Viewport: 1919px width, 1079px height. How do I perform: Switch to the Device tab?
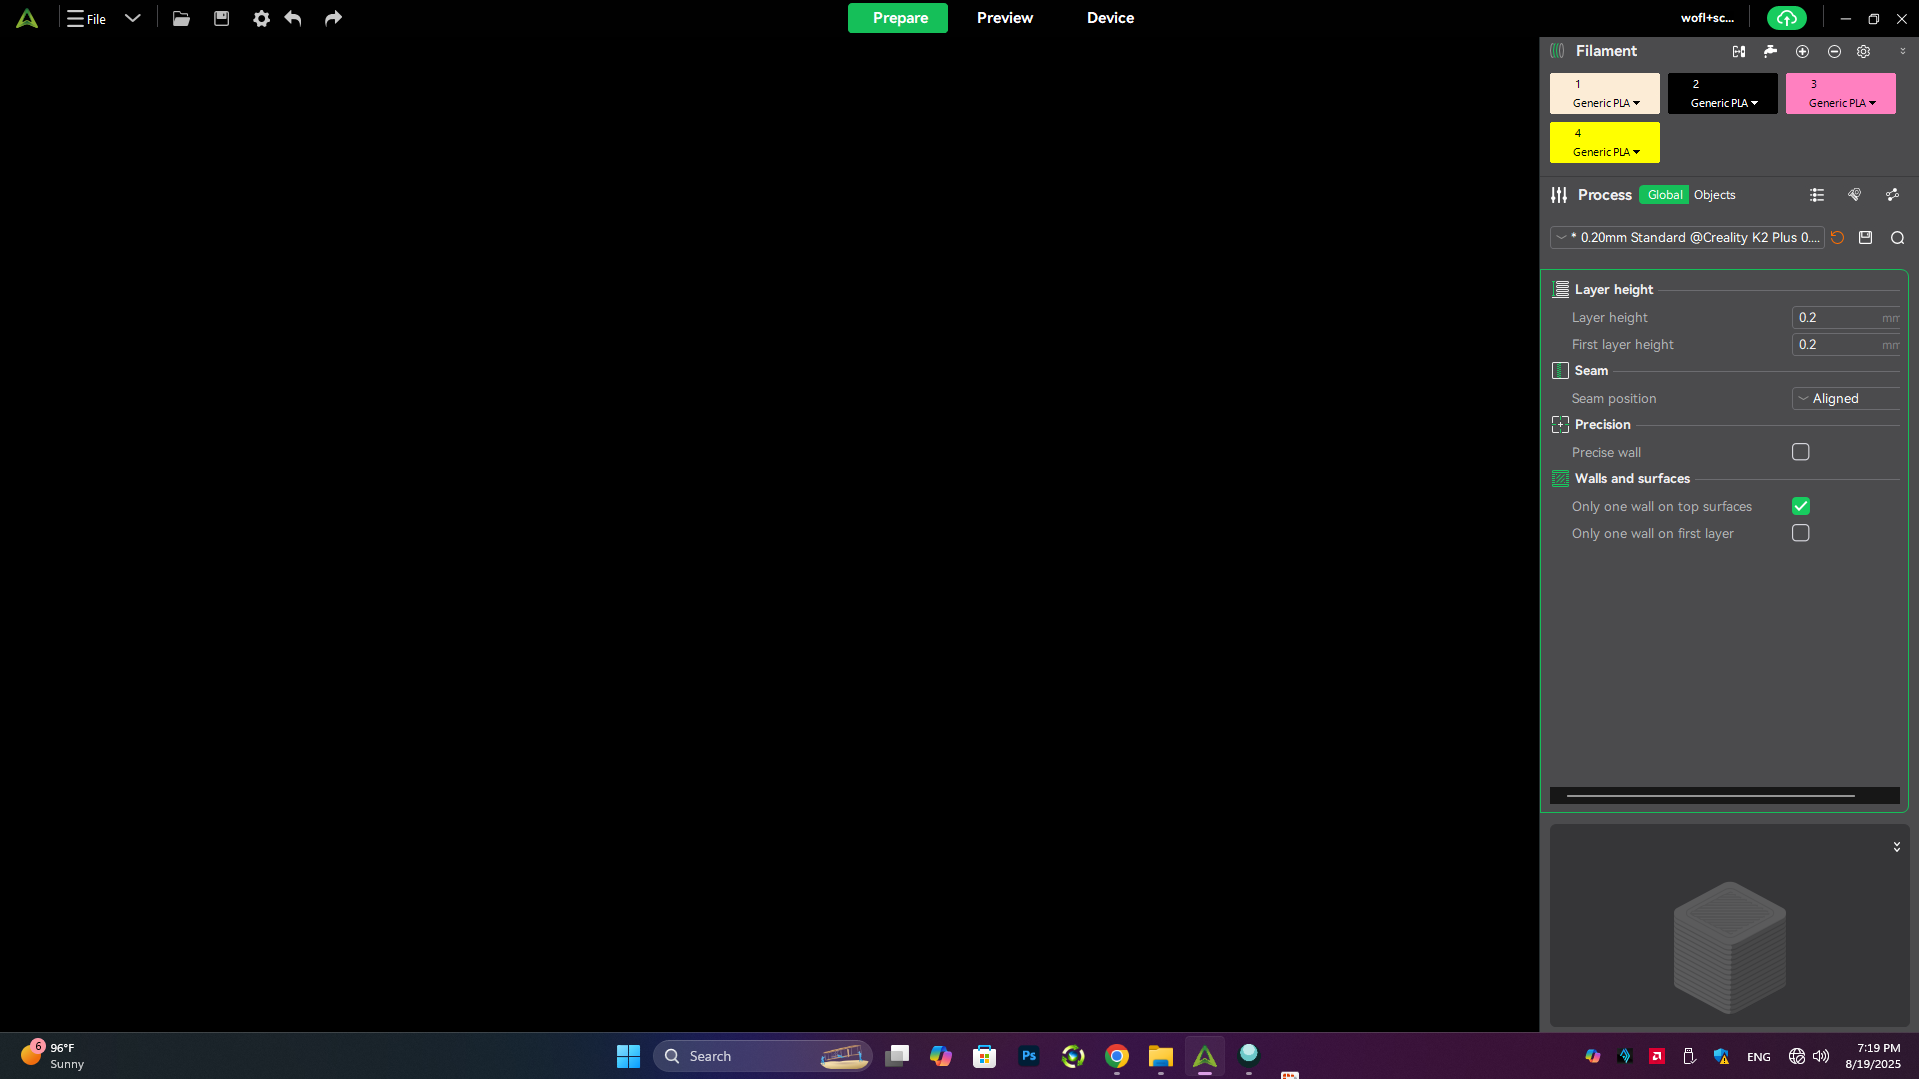(1110, 18)
